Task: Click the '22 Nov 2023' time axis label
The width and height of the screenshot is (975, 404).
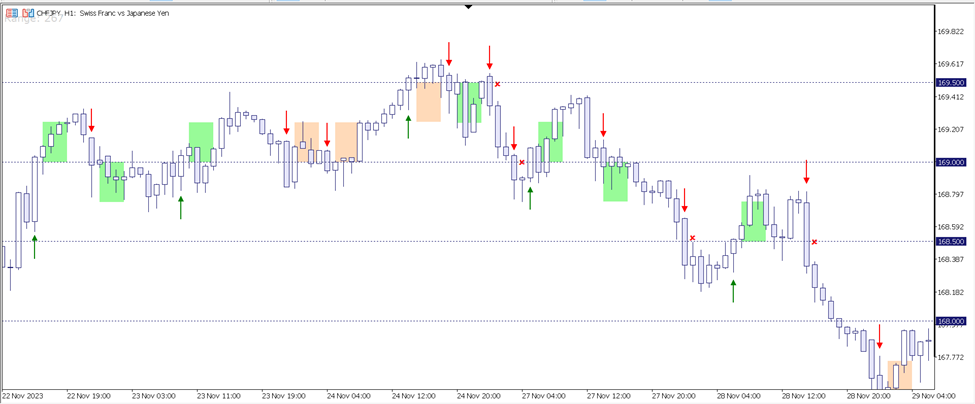Action: point(22,395)
